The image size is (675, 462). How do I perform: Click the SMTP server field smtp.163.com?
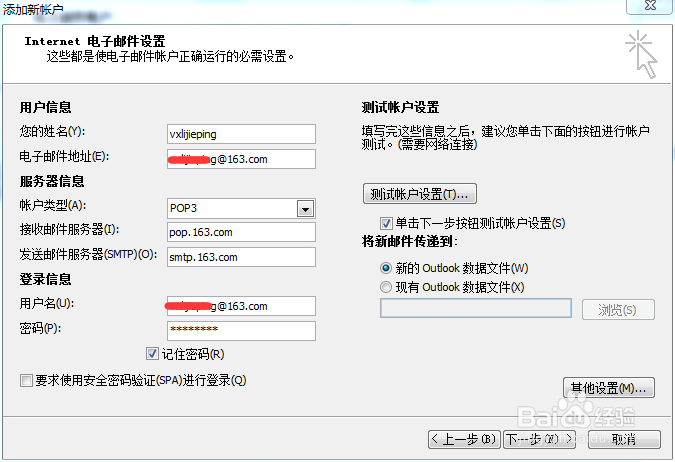pos(241,257)
